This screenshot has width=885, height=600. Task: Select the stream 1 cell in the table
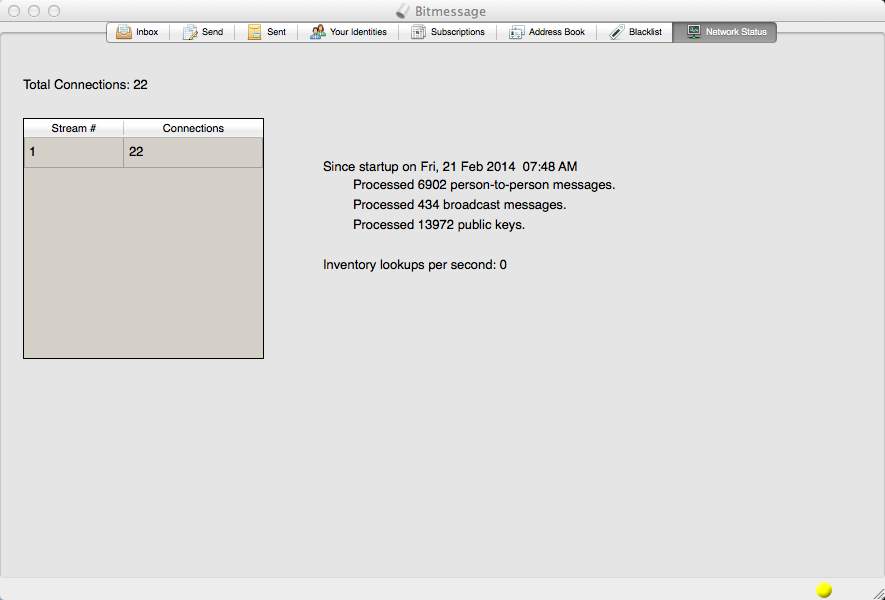[73, 152]
